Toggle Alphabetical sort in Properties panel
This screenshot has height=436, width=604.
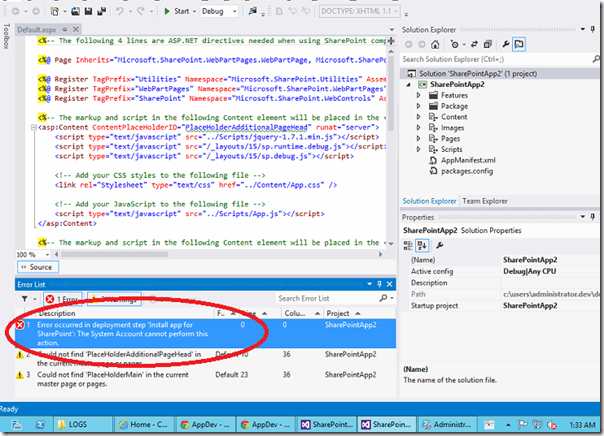422,245
